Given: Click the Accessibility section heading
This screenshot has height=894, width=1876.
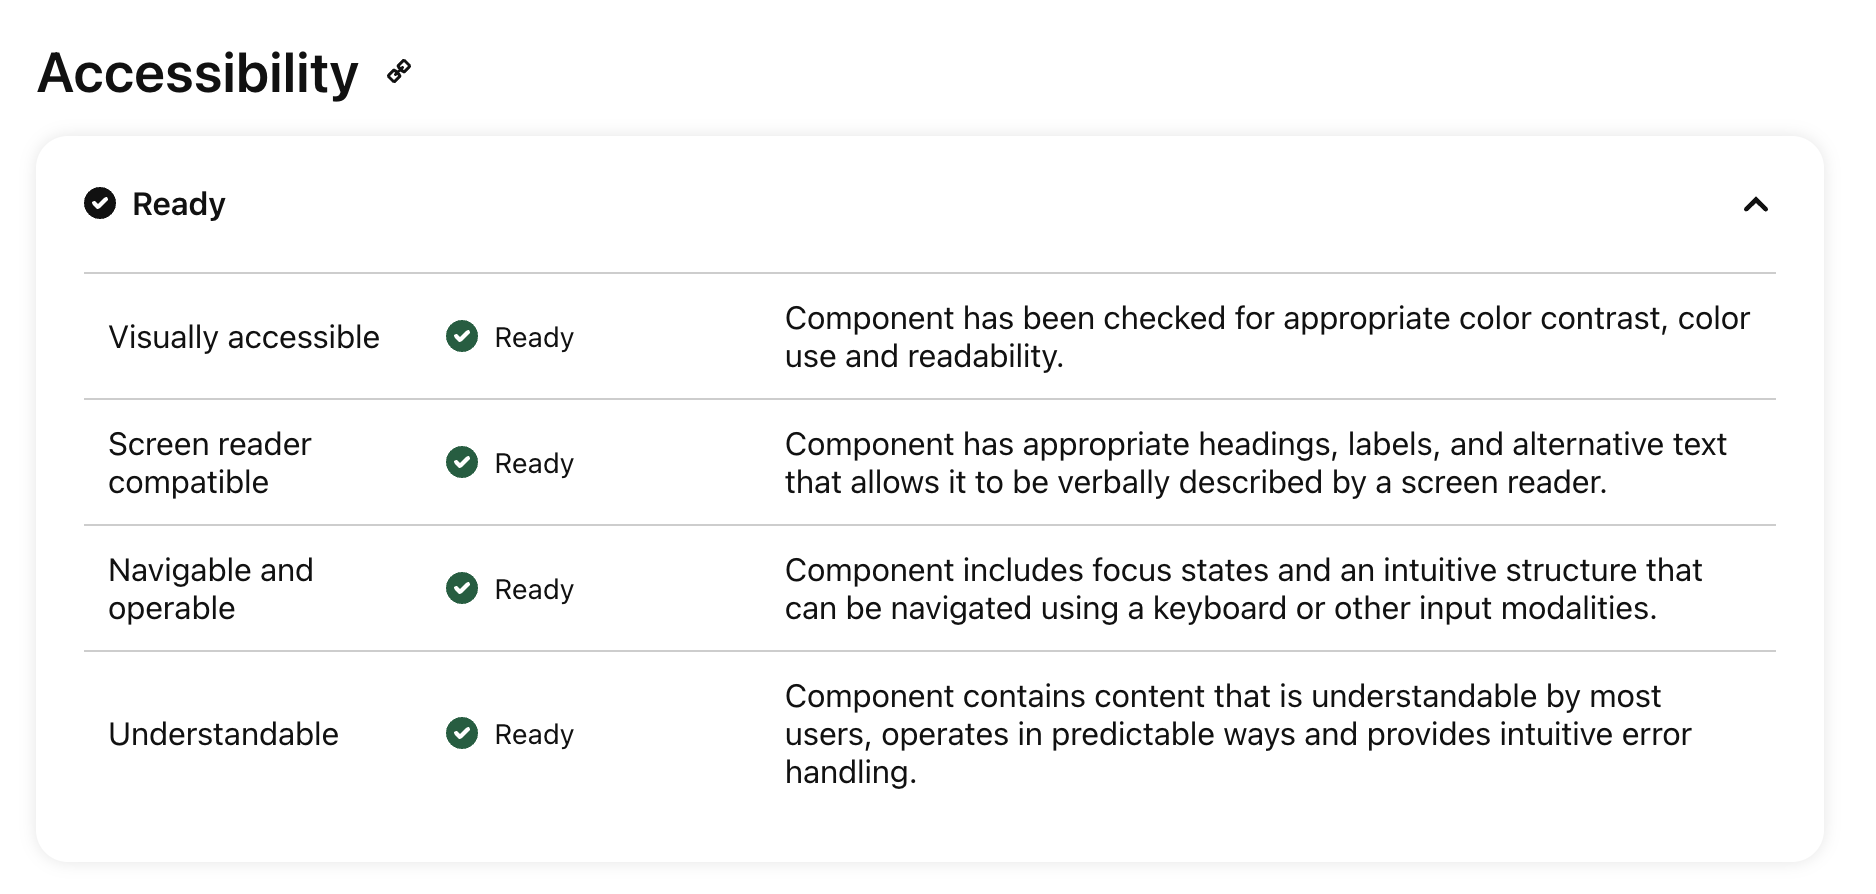Looking at the screenshot, I should pos(198,73).
